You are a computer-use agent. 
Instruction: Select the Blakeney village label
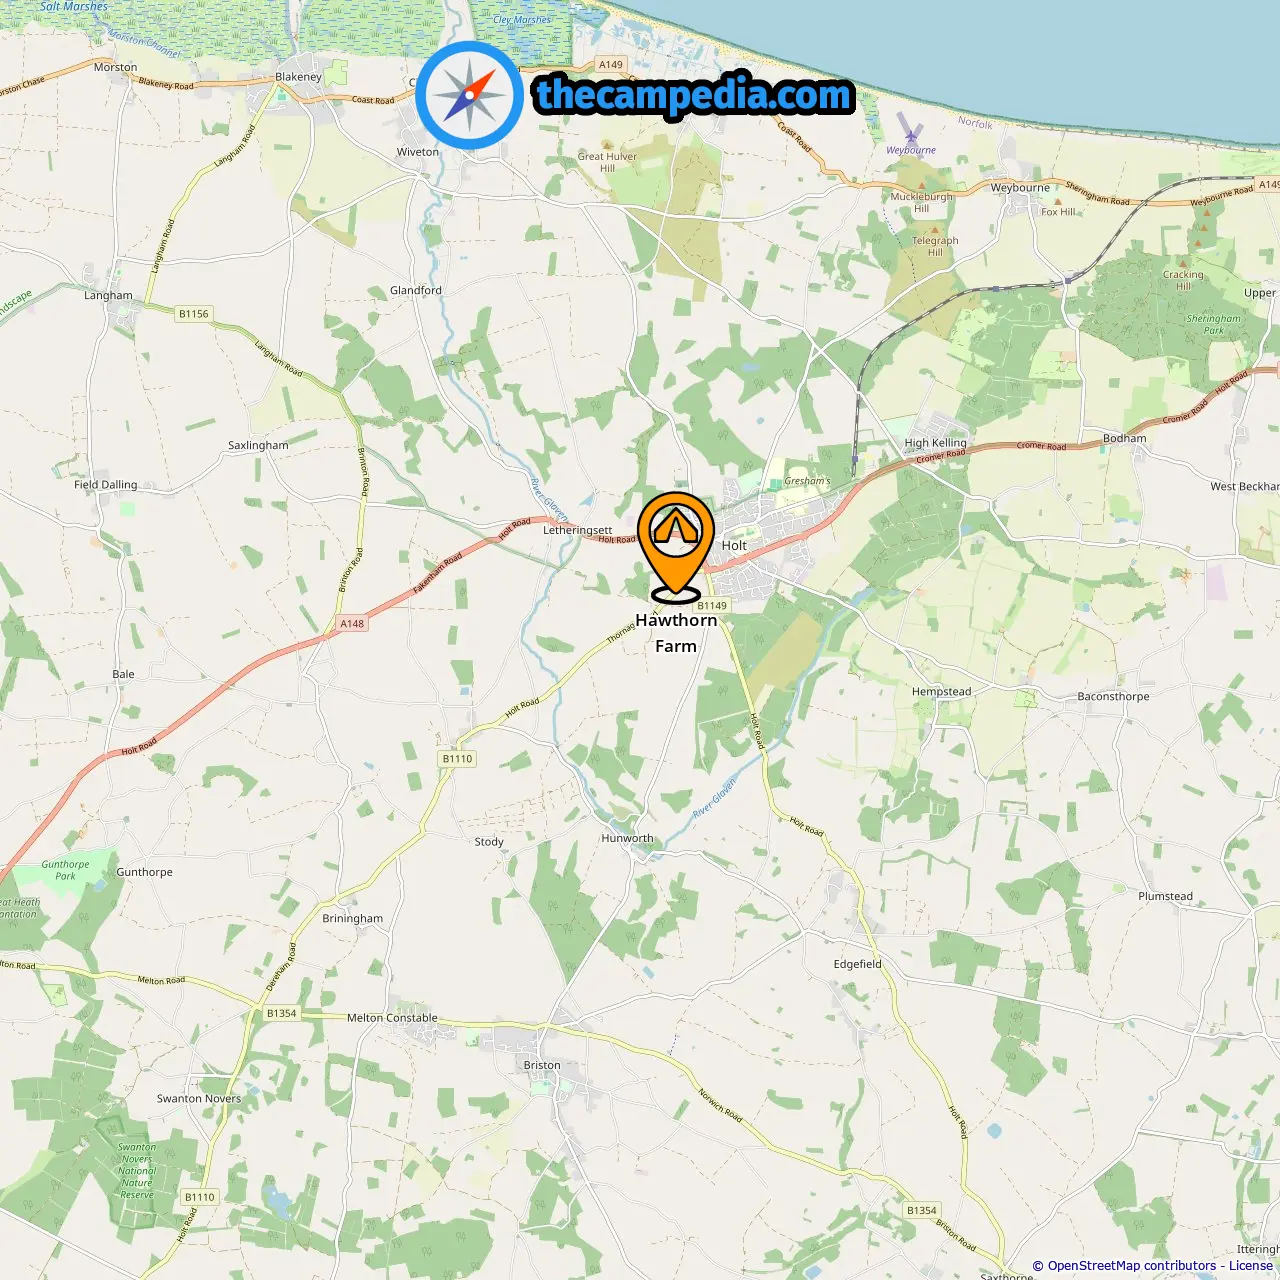(x=298, y=77)
